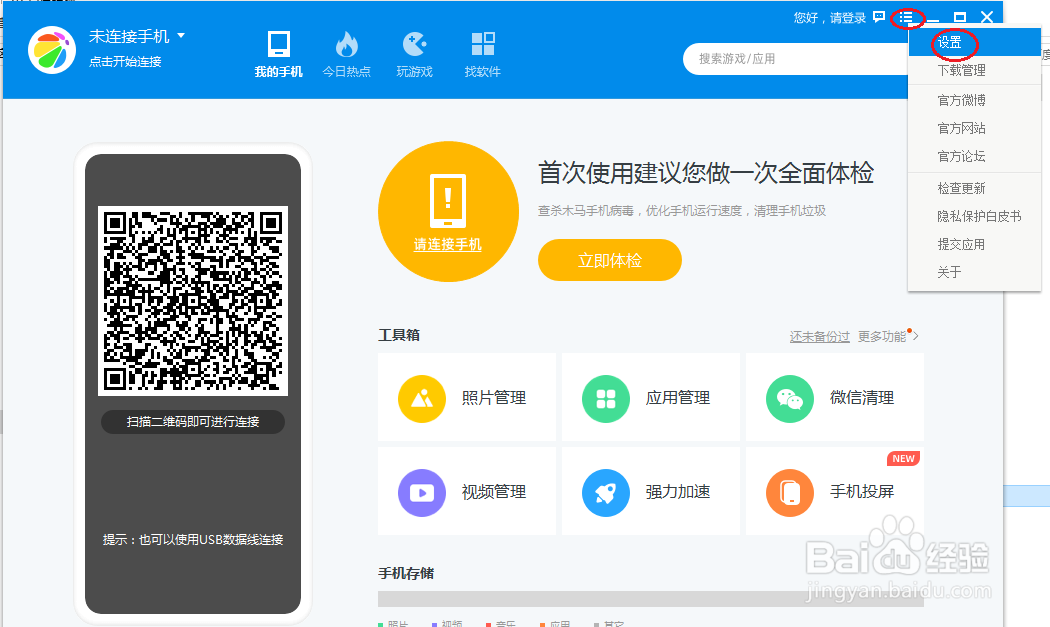Click the 强力加速 label text
Viewport: 1050px width, 627px height.
coord(678,492)
